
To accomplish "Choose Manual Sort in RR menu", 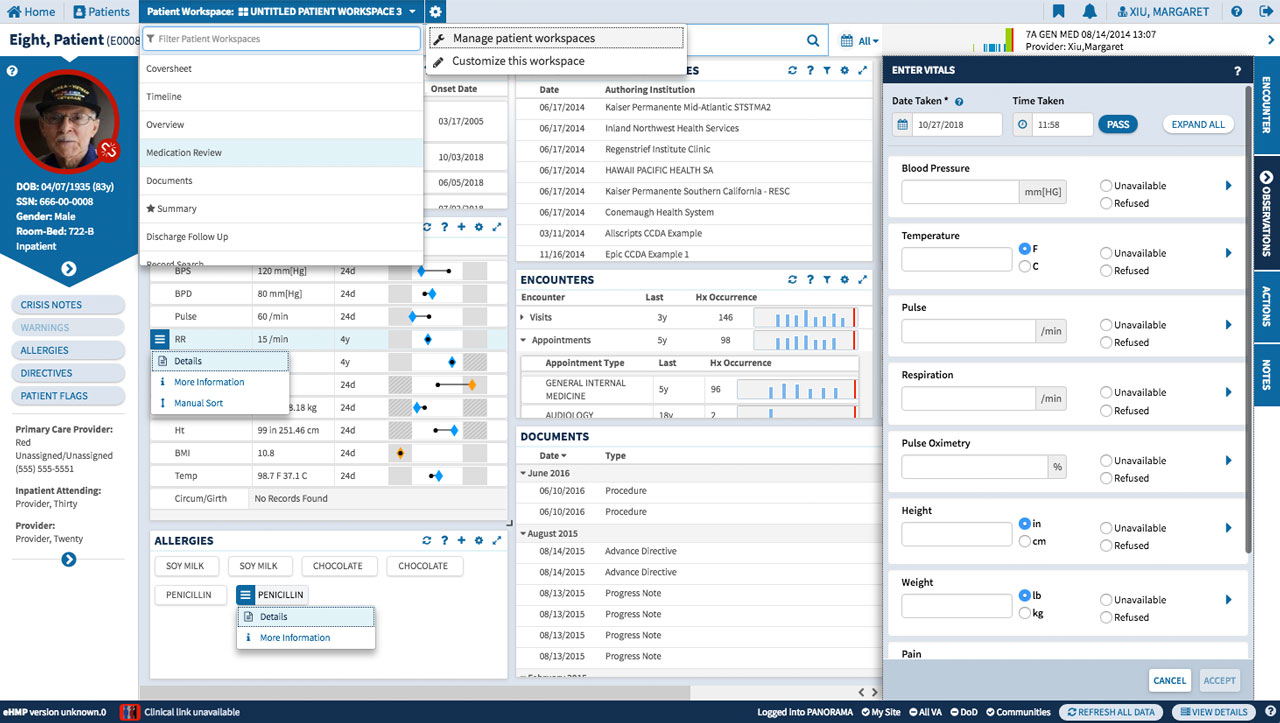I will tap(220, 403).
